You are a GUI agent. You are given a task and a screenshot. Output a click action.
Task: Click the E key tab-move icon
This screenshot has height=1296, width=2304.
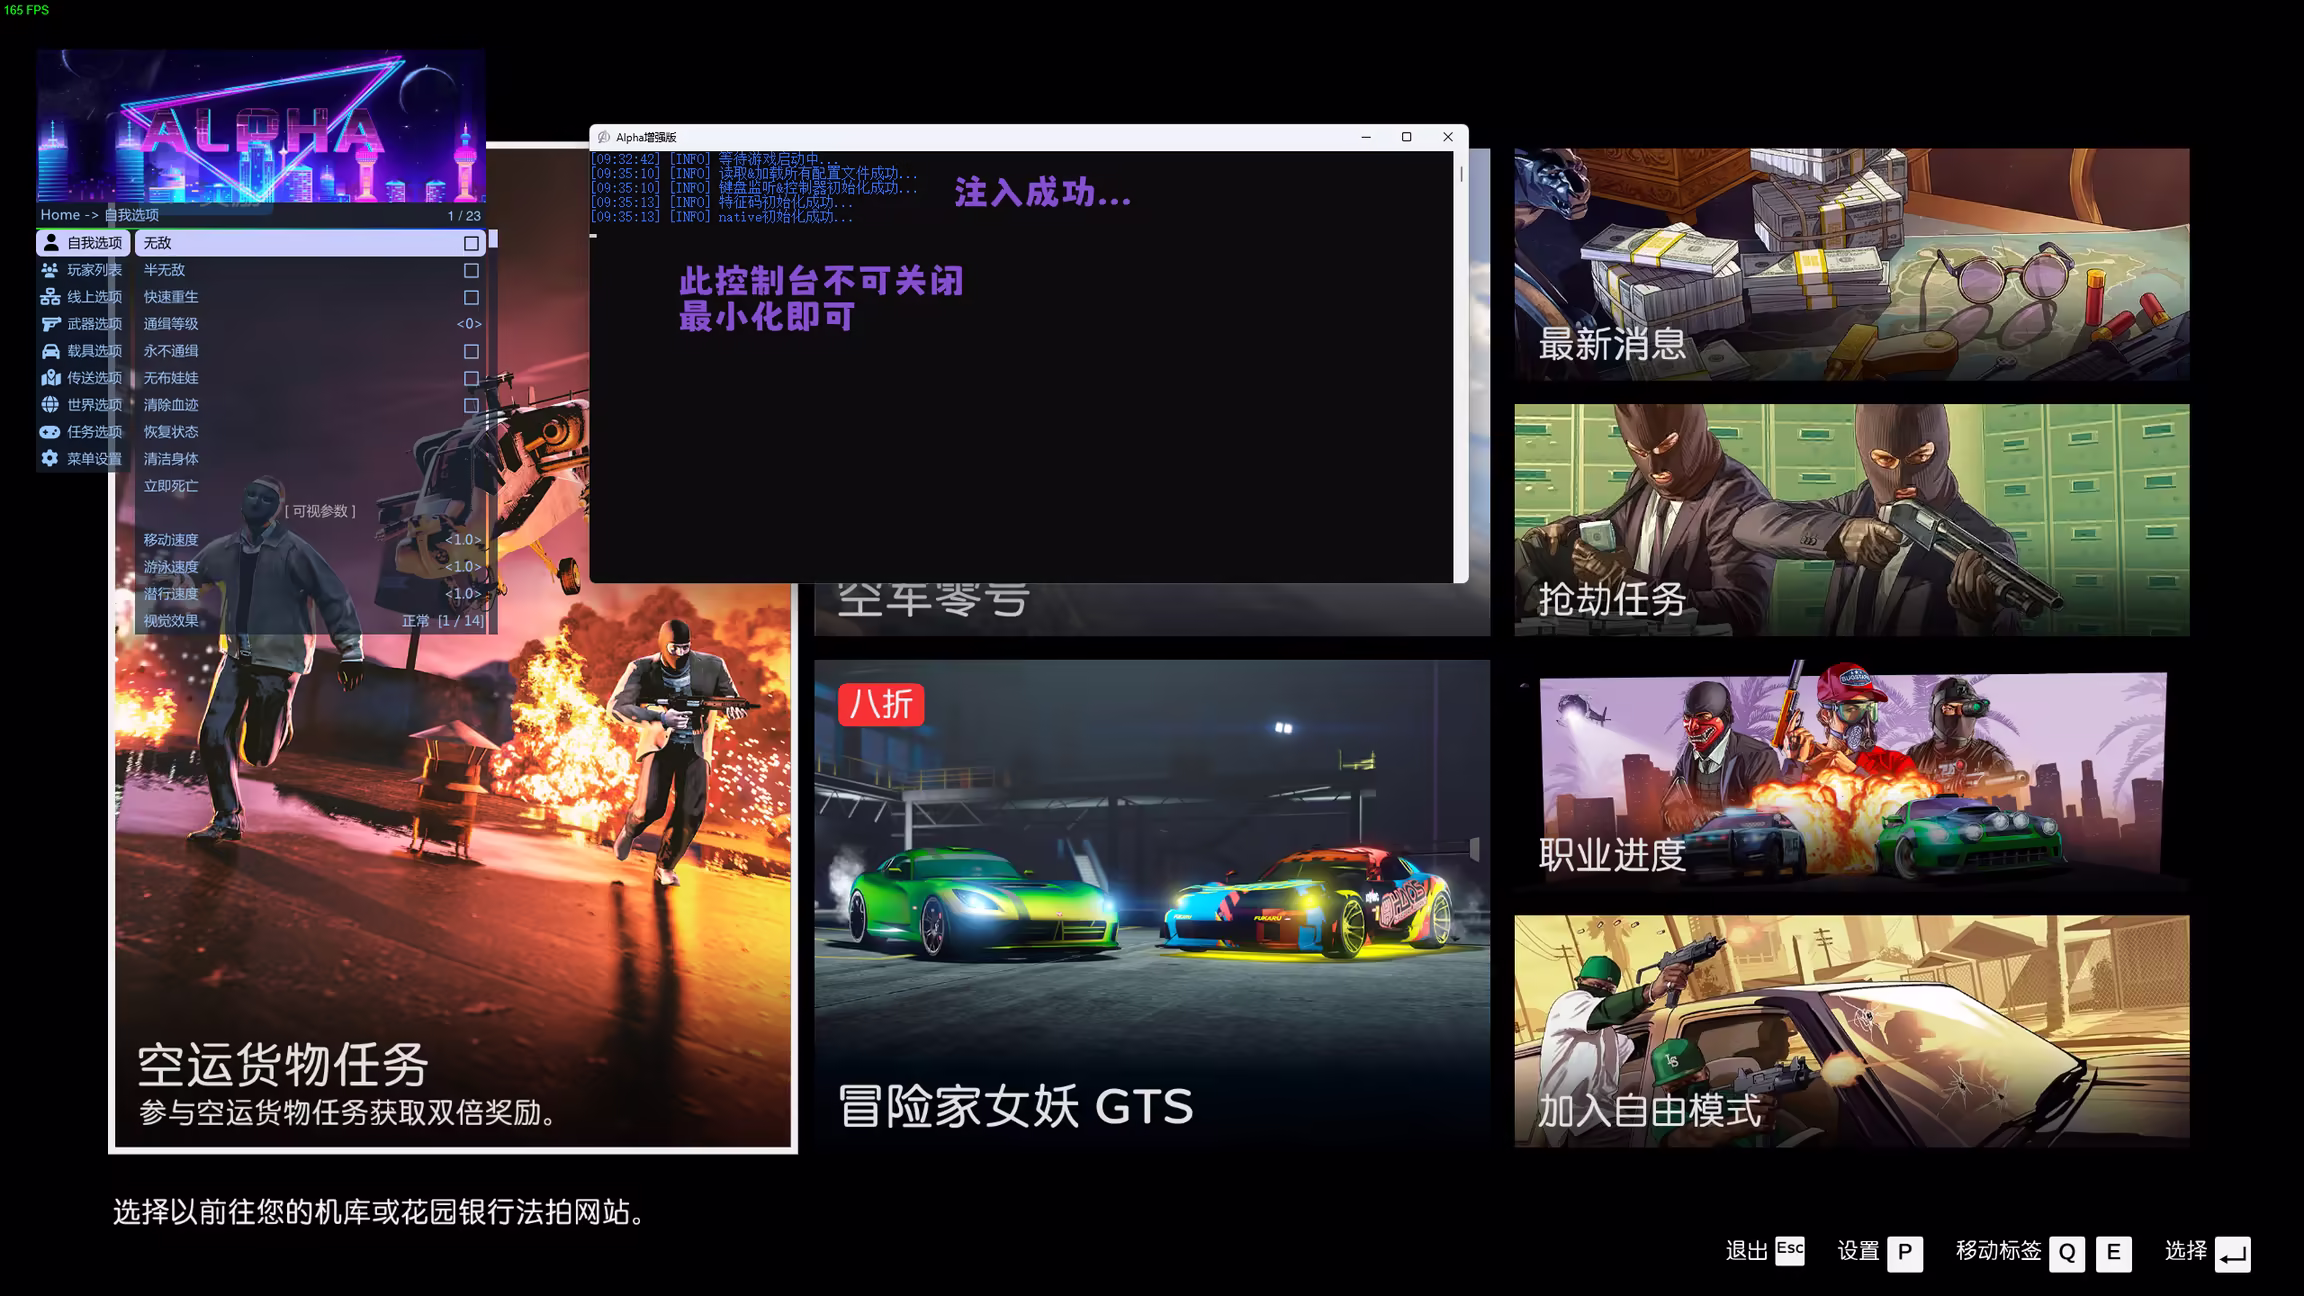(x=2113, y=1253)
